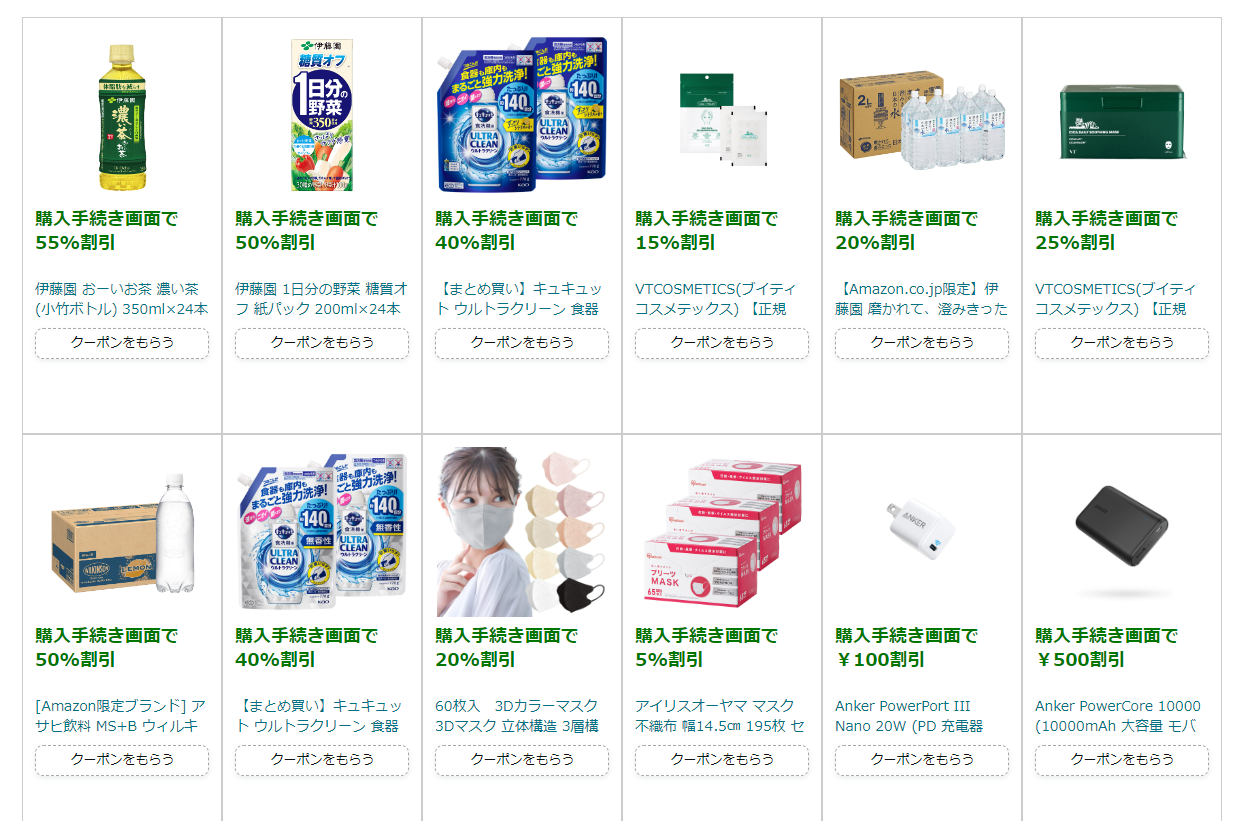
Task: Claim coupon for Anker PowerCore 10000
Action: [x=1122, y=759]
